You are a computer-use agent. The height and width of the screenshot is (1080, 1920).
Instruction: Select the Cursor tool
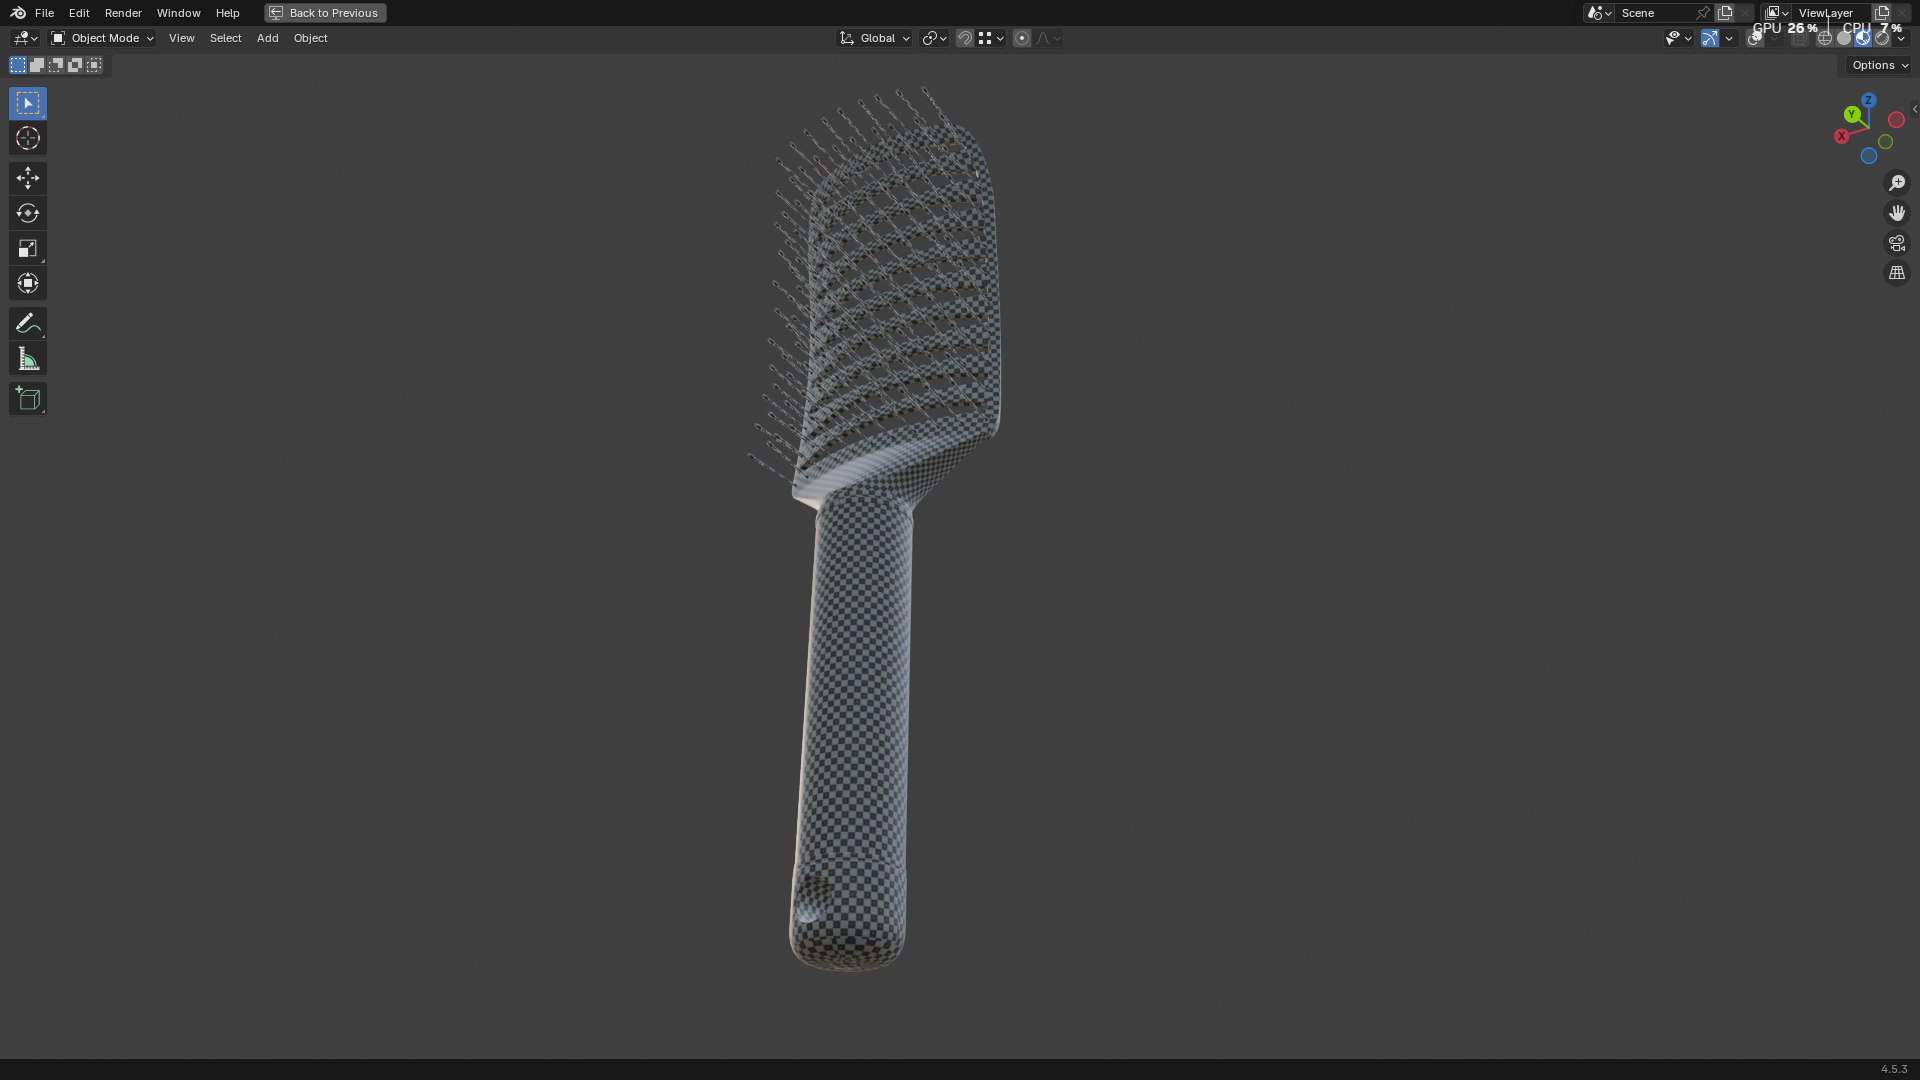27,138
